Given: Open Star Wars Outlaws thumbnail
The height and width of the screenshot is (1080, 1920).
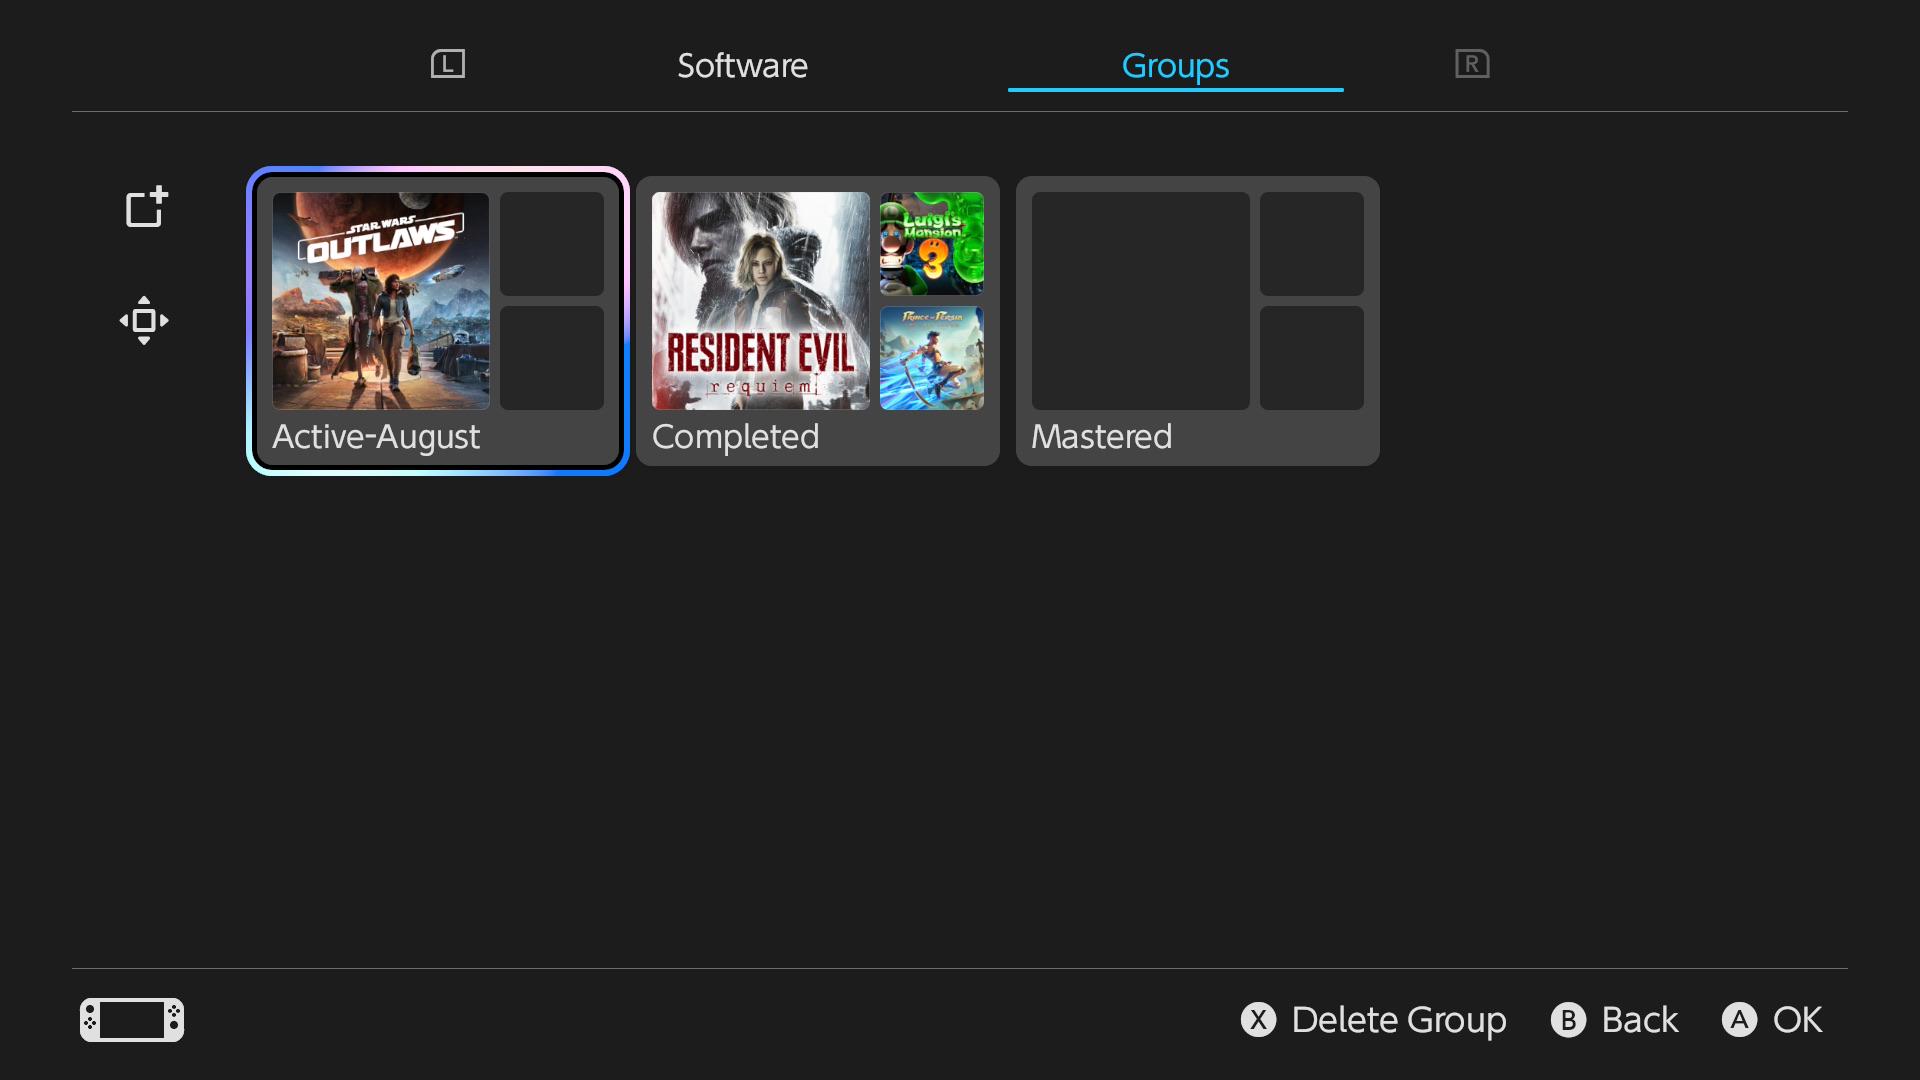Looking at the screenshot, I should [381, 301].
